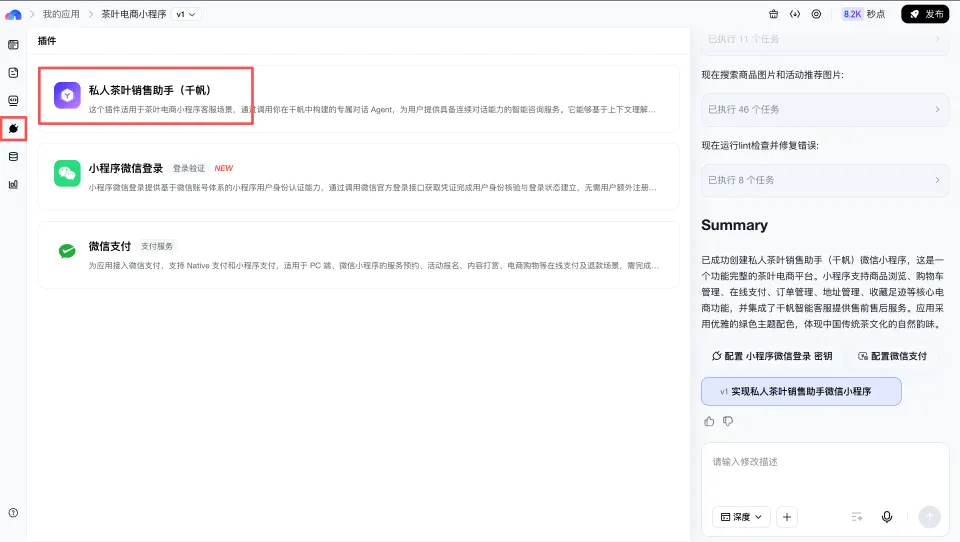The image size is (960, 542).
Task: Click the 微信支付 green checkmark logo
Action: pyautogui.click(x=67, y=250)
